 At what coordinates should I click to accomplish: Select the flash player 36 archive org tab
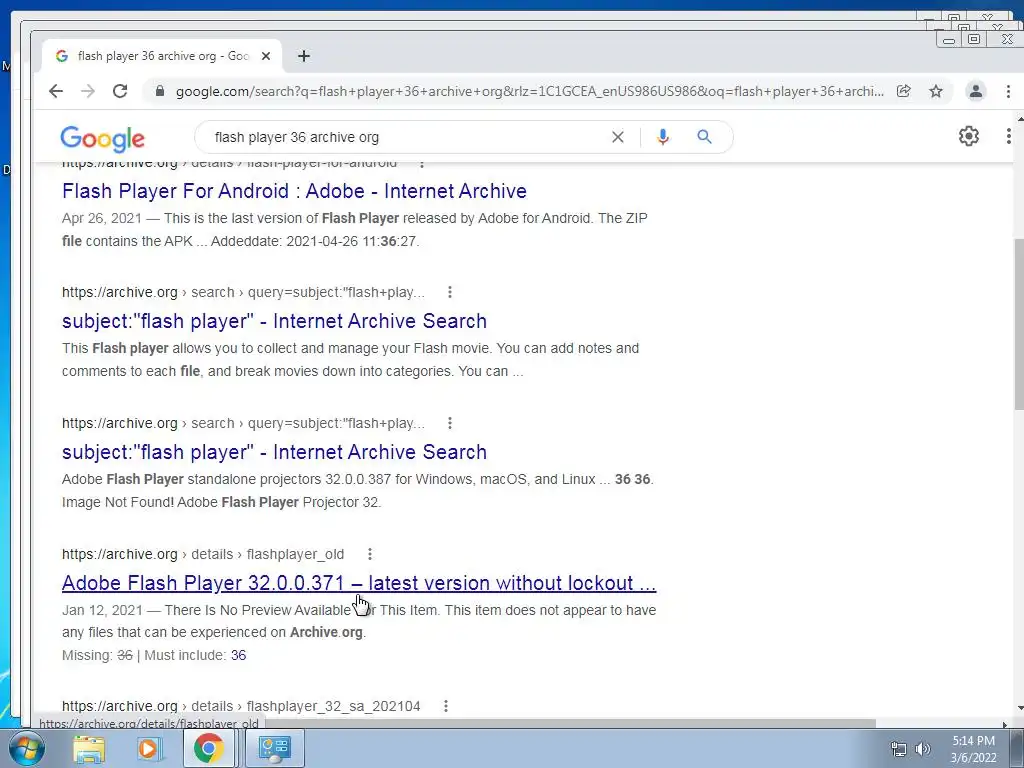(x=162, y=56)
